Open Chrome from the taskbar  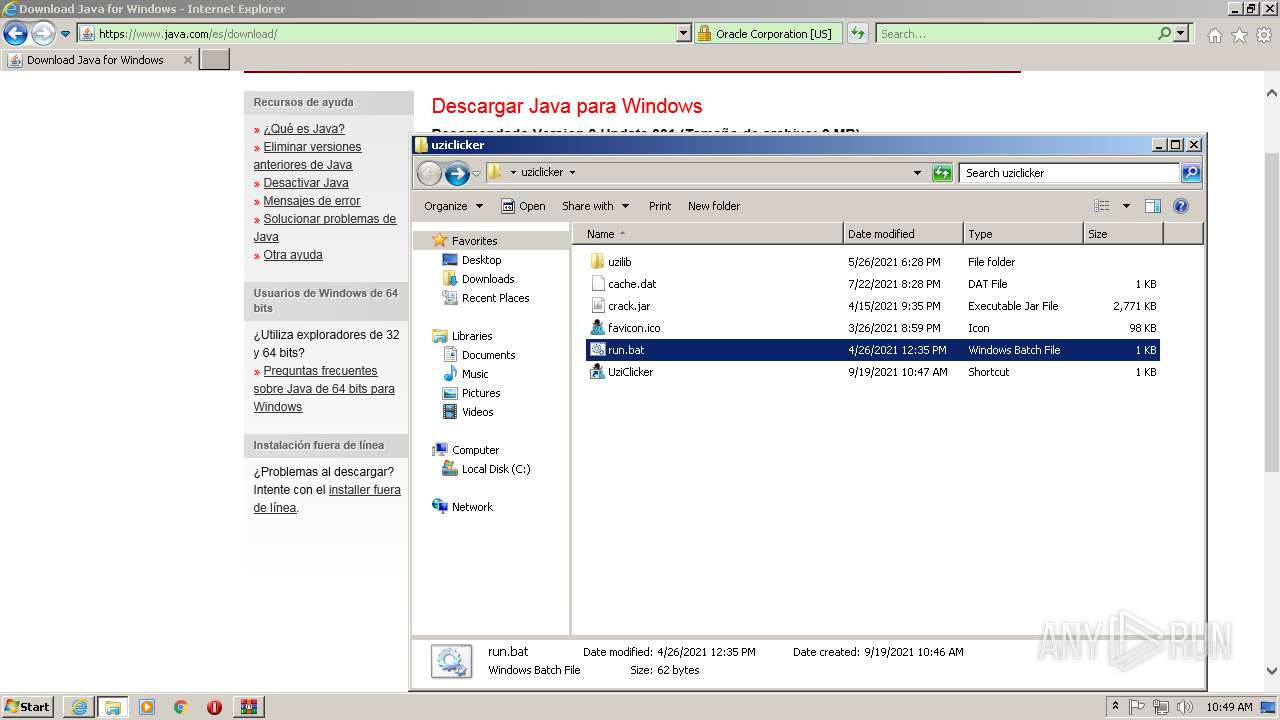click(180, 707)
